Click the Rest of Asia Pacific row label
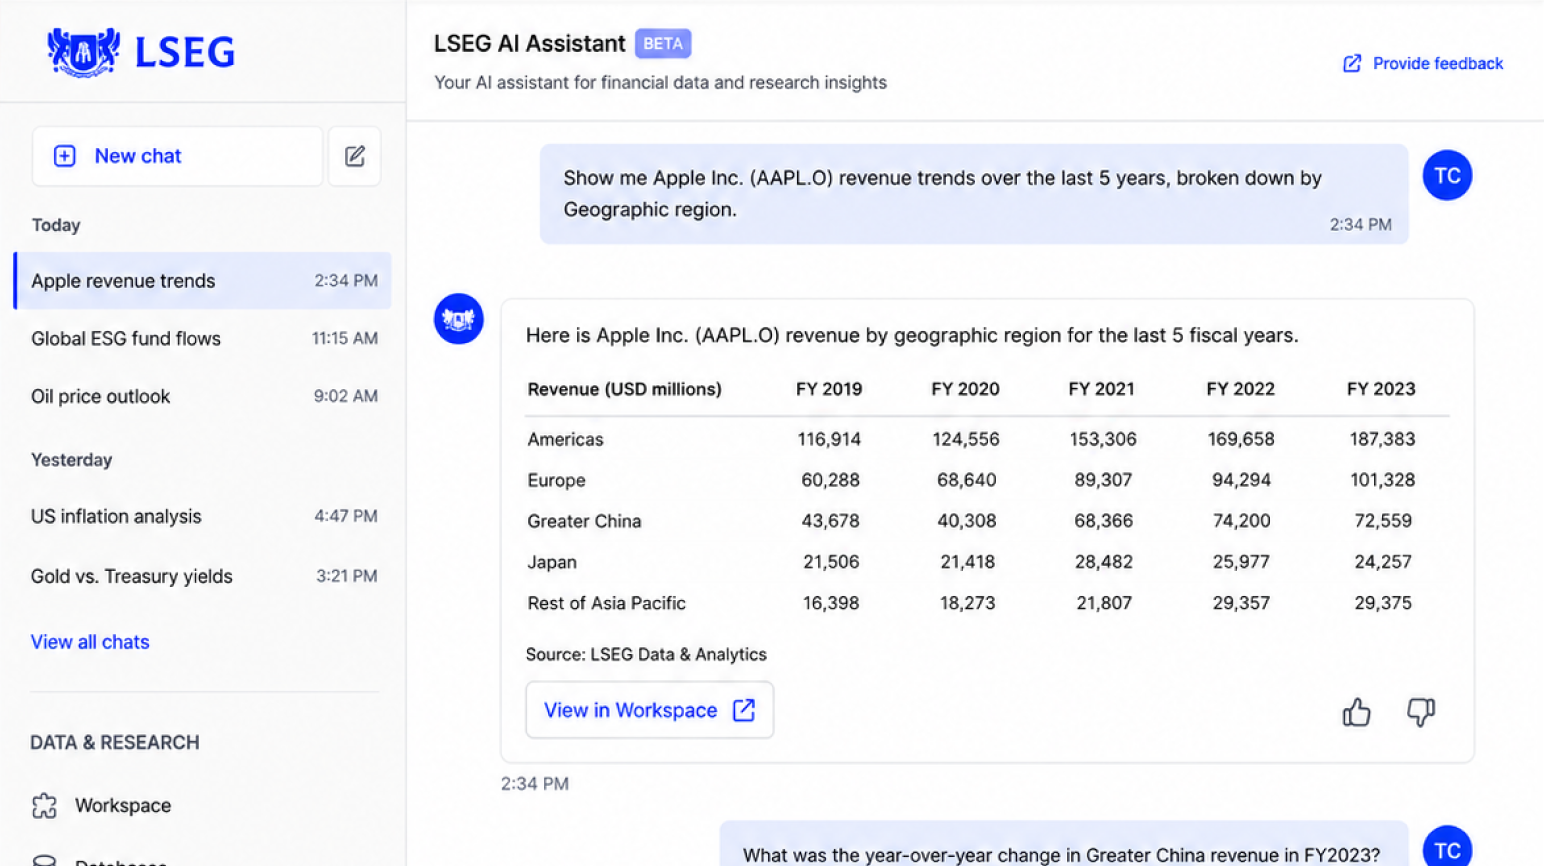The width and height of the screenshot is (1544, 866). coord(607,604)
